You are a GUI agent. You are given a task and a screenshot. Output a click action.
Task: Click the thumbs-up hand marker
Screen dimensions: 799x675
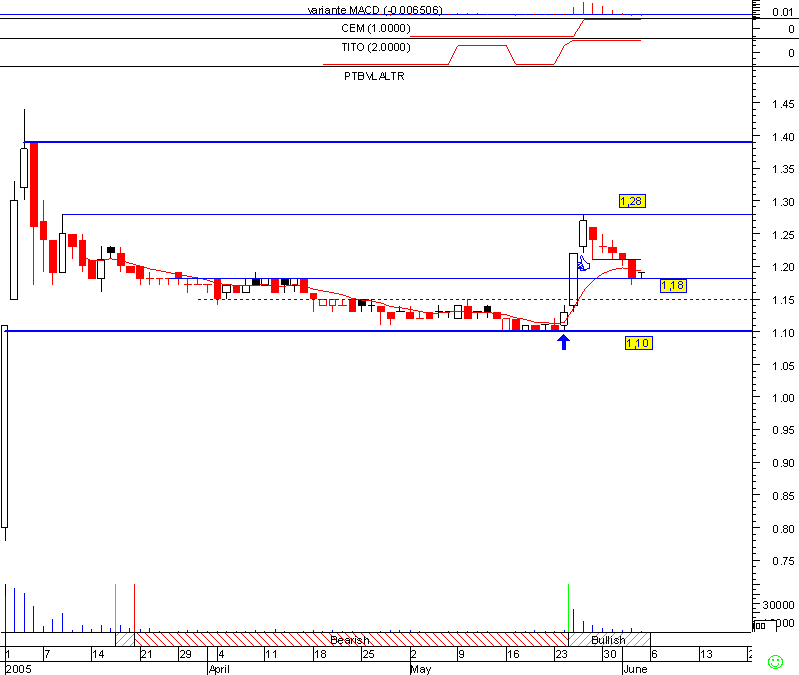(583, 263)
